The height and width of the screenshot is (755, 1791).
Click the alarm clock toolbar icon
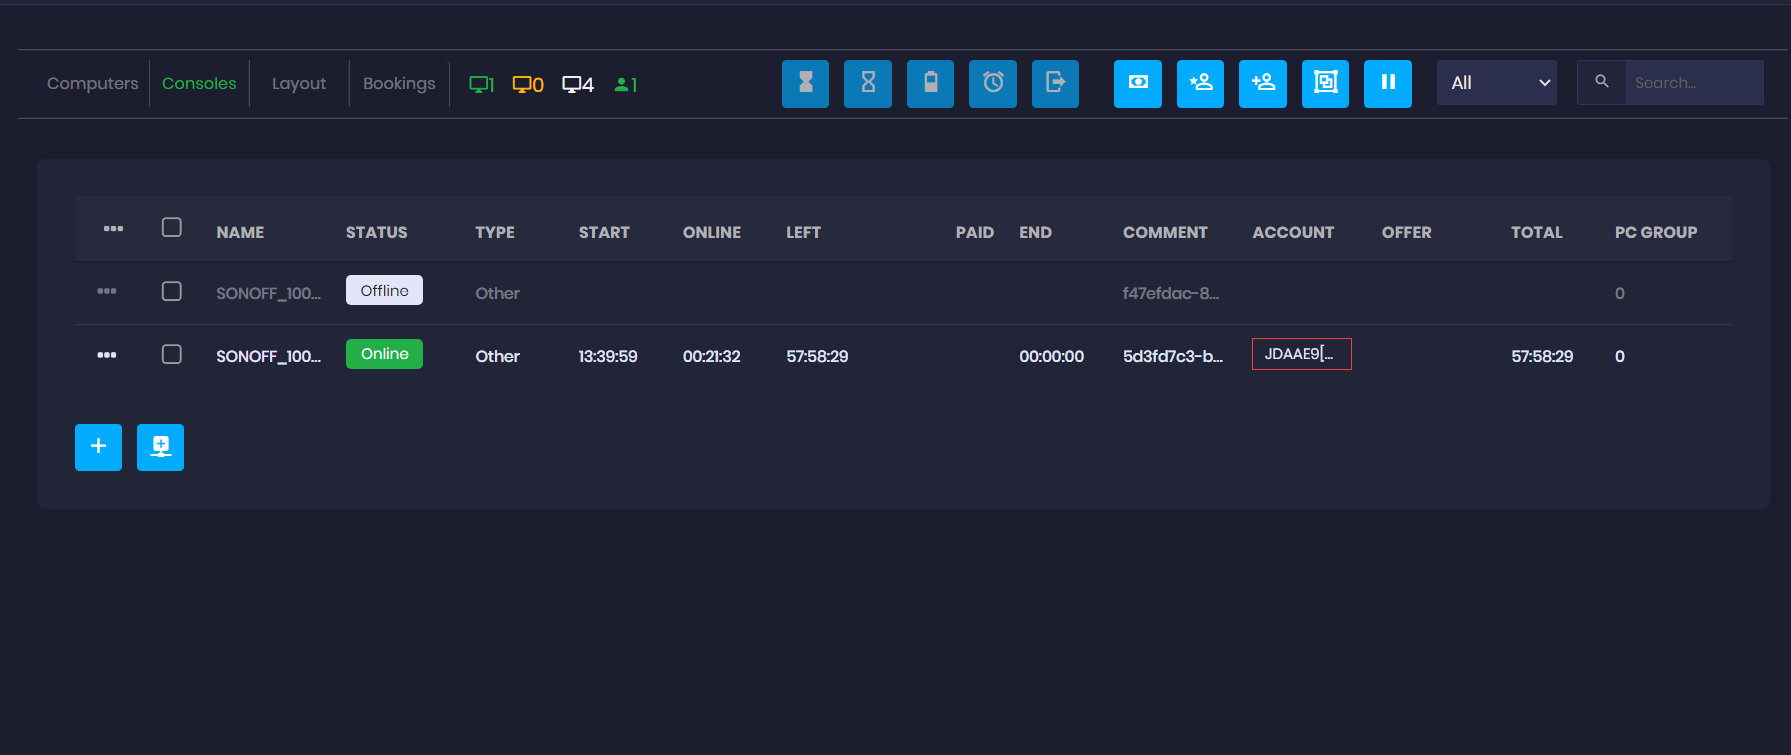pos(992,83)
